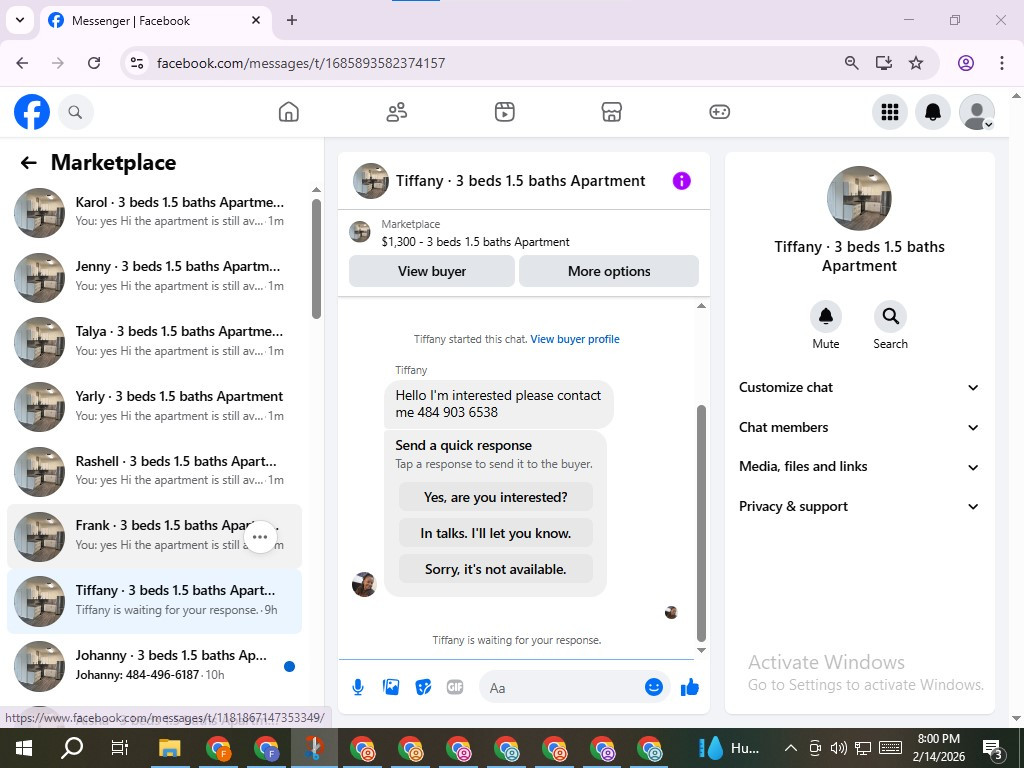The image size is (1024, 768).
Task: Click the conversation list scrollbar
Action: [316, 259]
